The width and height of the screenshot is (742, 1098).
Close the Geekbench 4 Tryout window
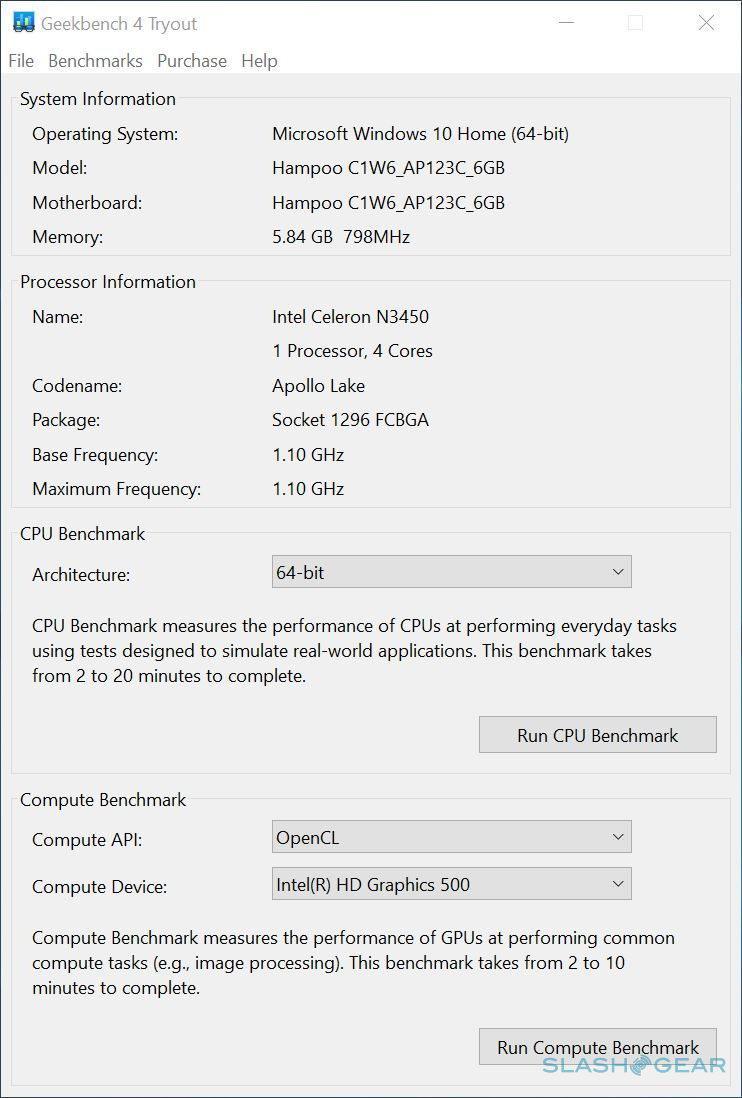click(x=706, y=23)
